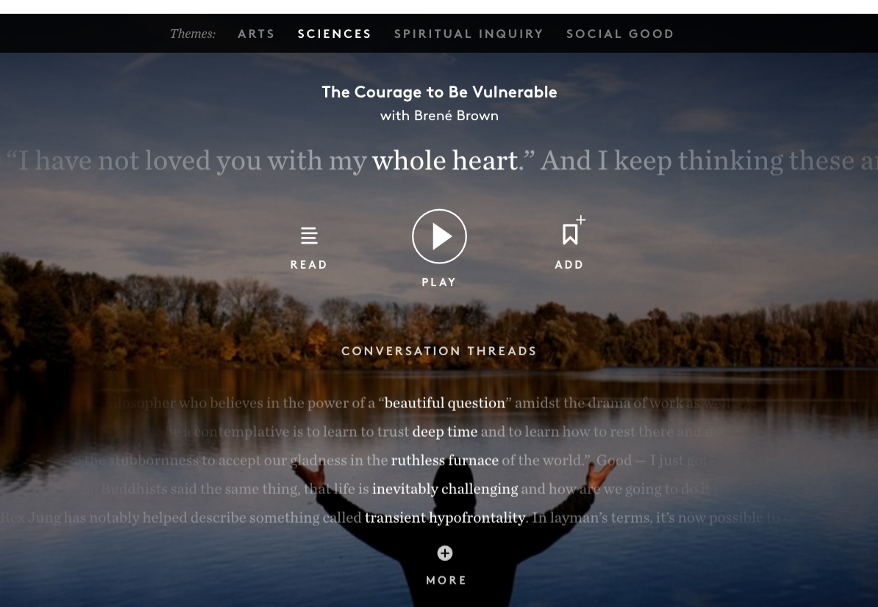Click the READ label text

309,265
